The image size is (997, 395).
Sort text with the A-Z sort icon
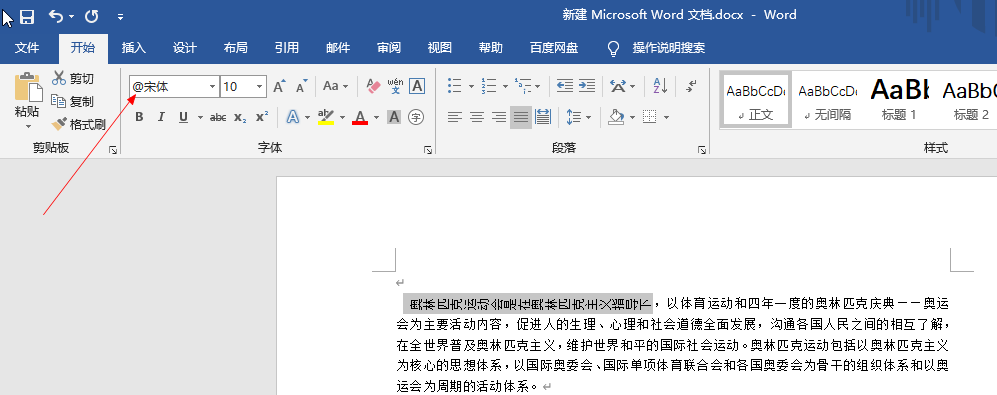pyautogui.click(x=661, y=86)
